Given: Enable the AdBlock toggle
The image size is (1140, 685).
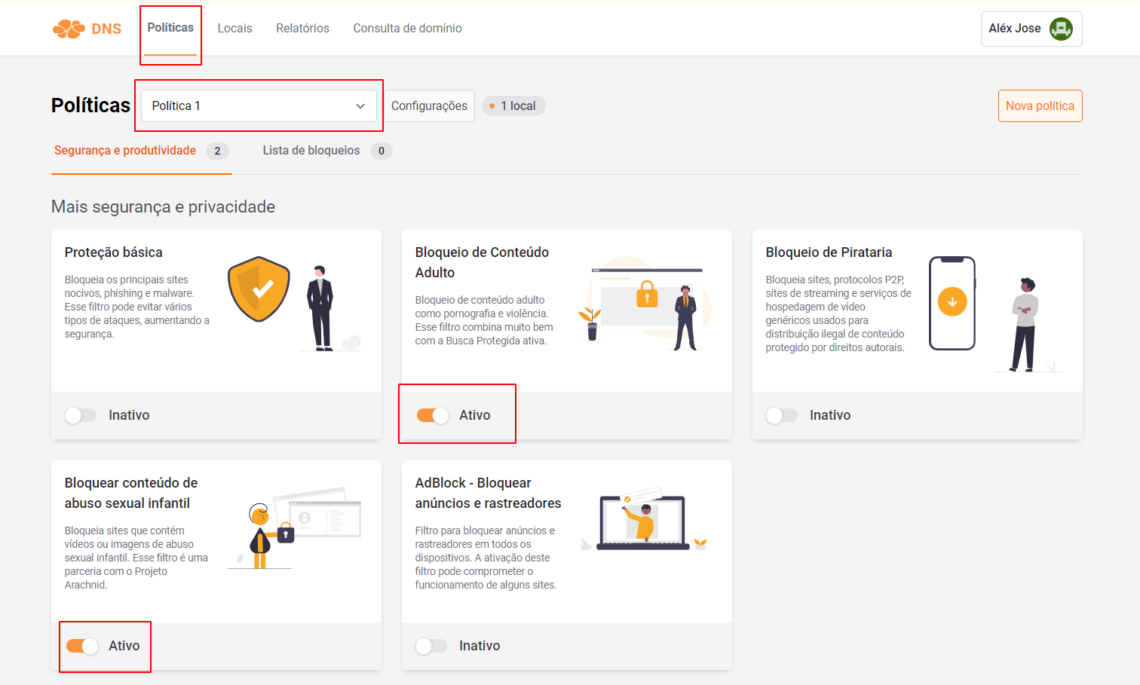Looking at the screenshot, I should [x=431, y=646].
